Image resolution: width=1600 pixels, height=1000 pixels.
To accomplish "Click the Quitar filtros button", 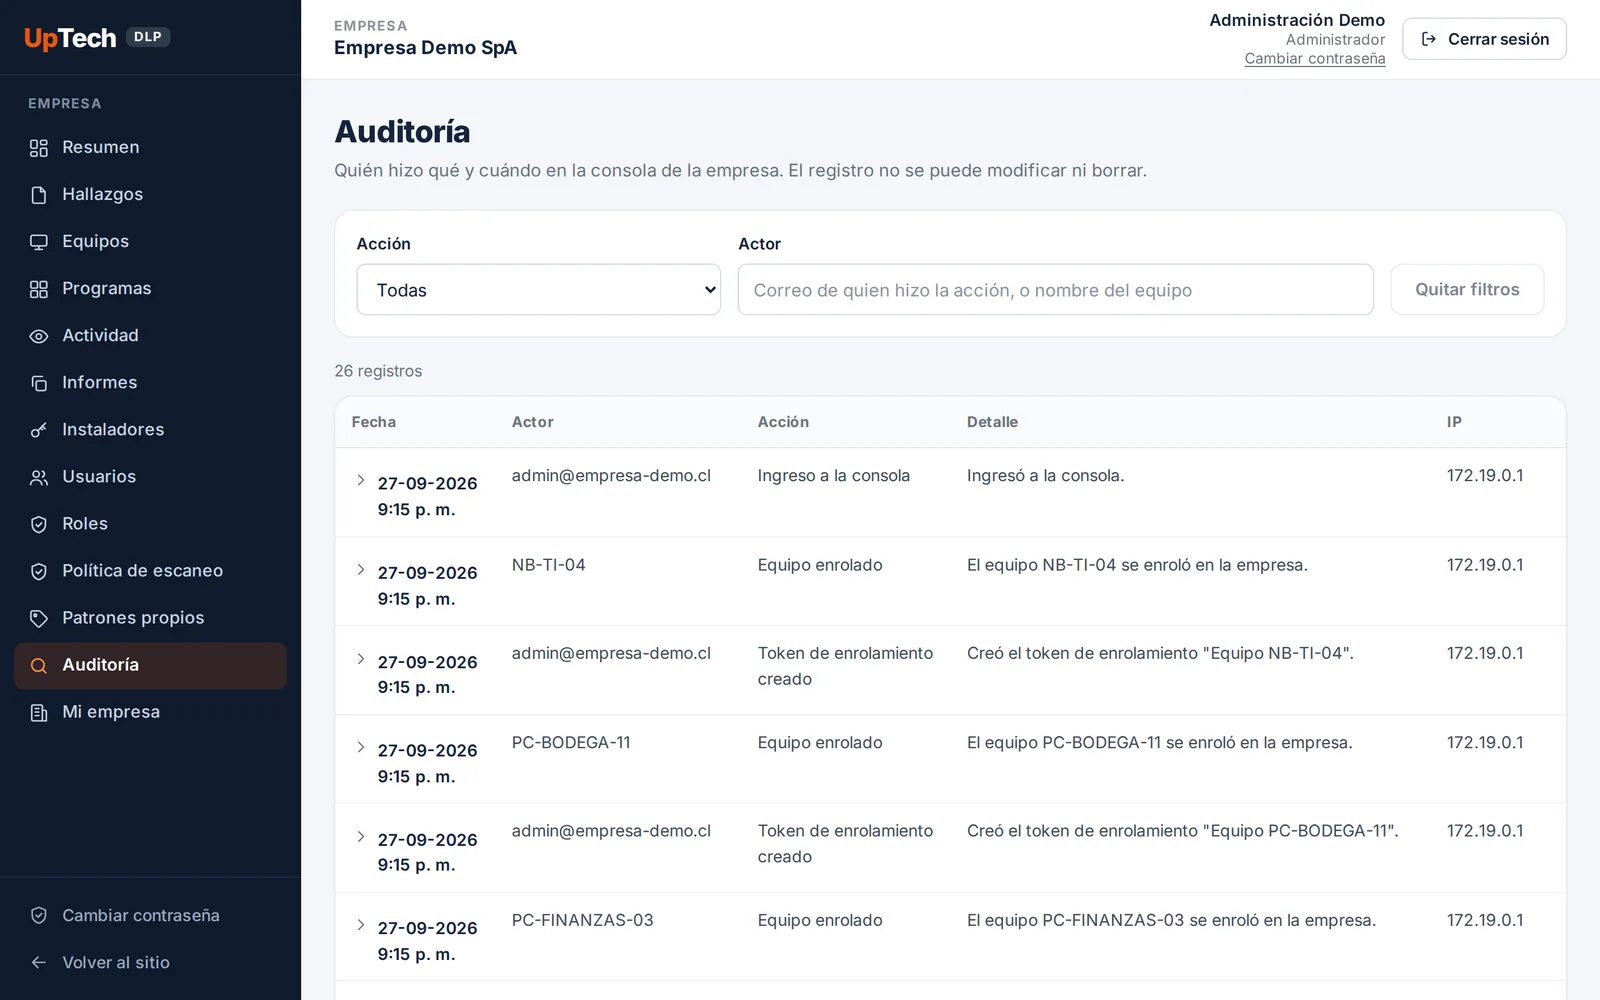I will [x=1467, y=289].
